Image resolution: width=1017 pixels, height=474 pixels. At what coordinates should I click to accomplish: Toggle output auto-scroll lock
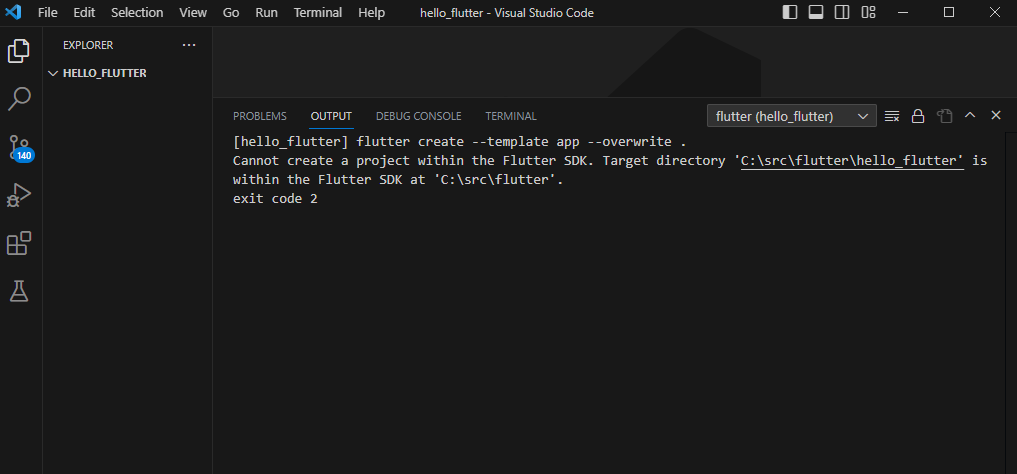pos(918,116)
